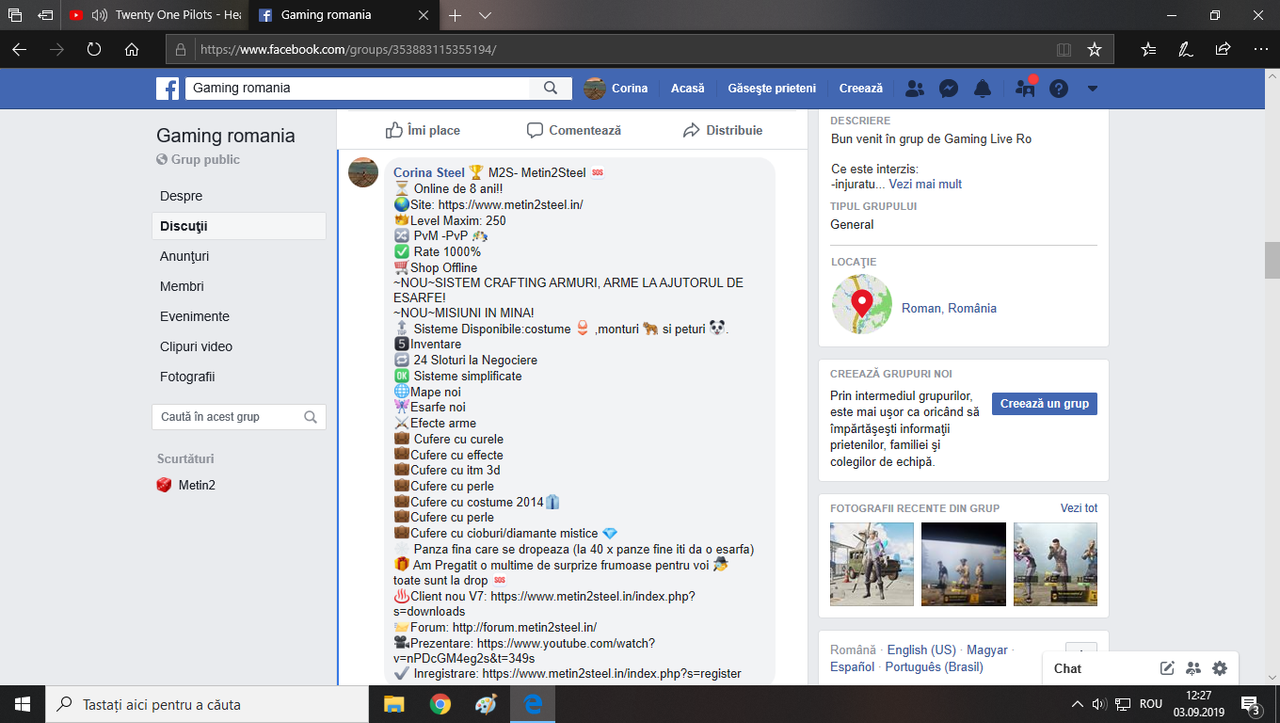Share this page from Edge toolbar
Viewport: 1280px width, 723px height.
(x=1222, y=49)
